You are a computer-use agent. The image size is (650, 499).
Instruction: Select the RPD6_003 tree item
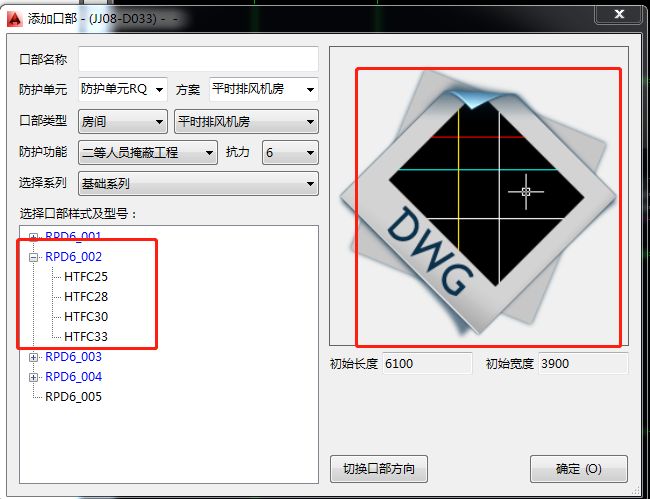tap(73, 357)
